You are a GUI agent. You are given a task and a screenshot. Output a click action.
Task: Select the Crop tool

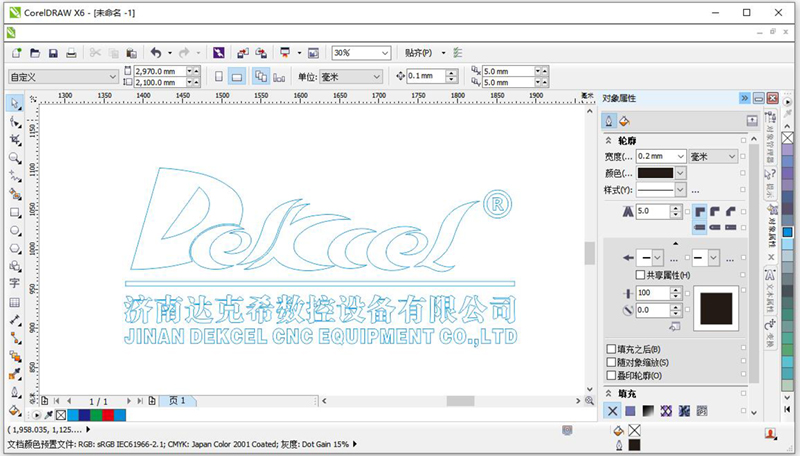pos(15,140)
